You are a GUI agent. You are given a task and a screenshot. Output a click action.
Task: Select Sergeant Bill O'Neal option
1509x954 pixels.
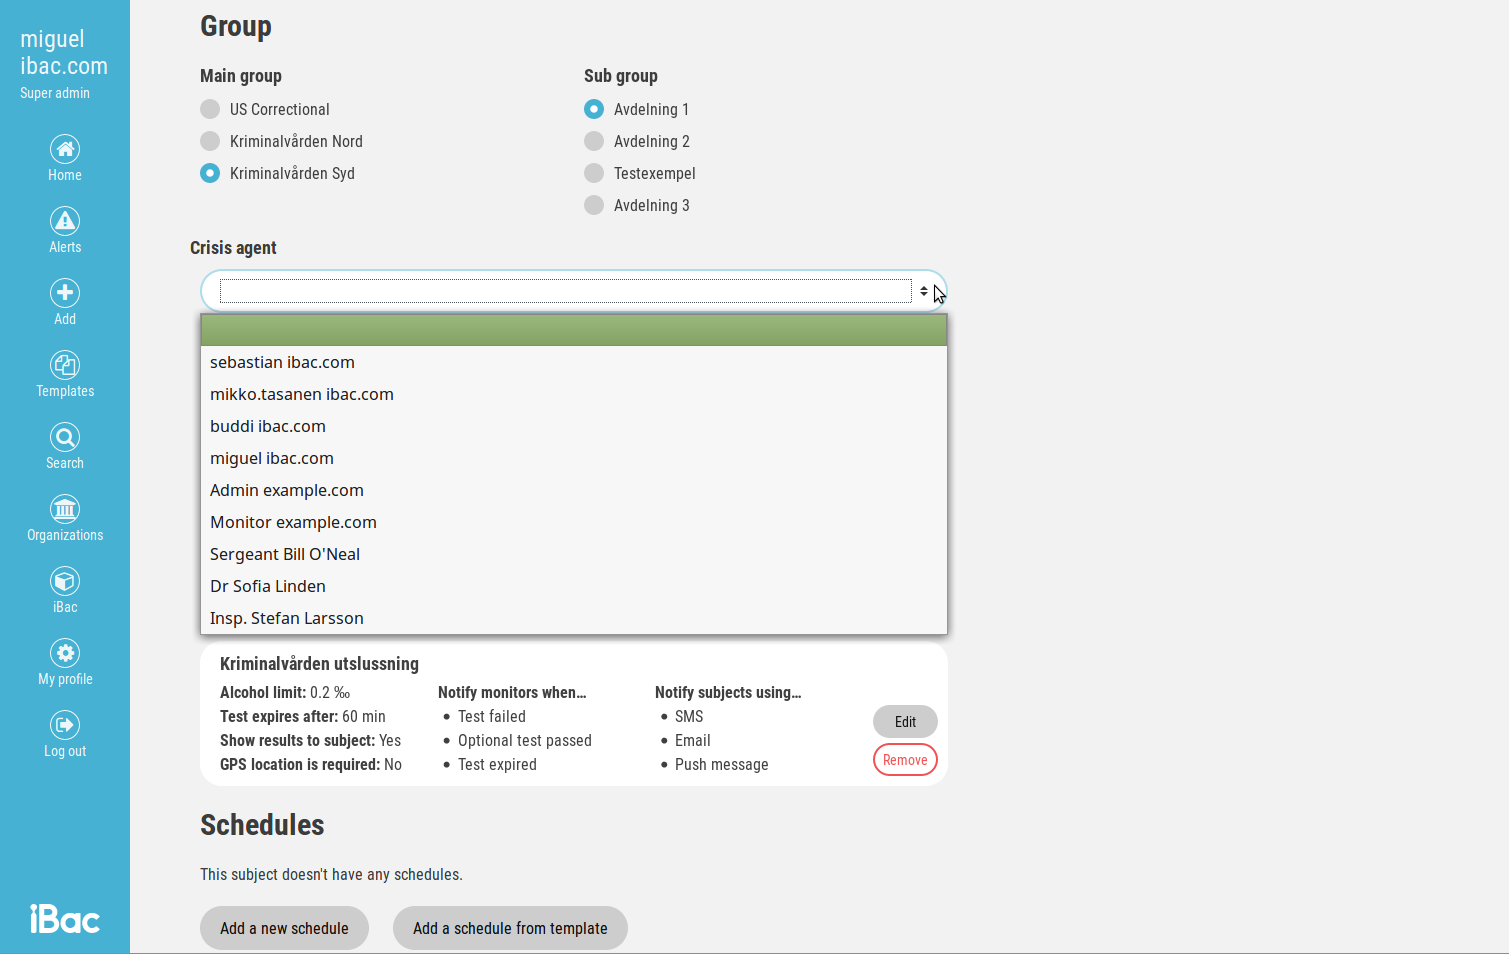point(285,554)
